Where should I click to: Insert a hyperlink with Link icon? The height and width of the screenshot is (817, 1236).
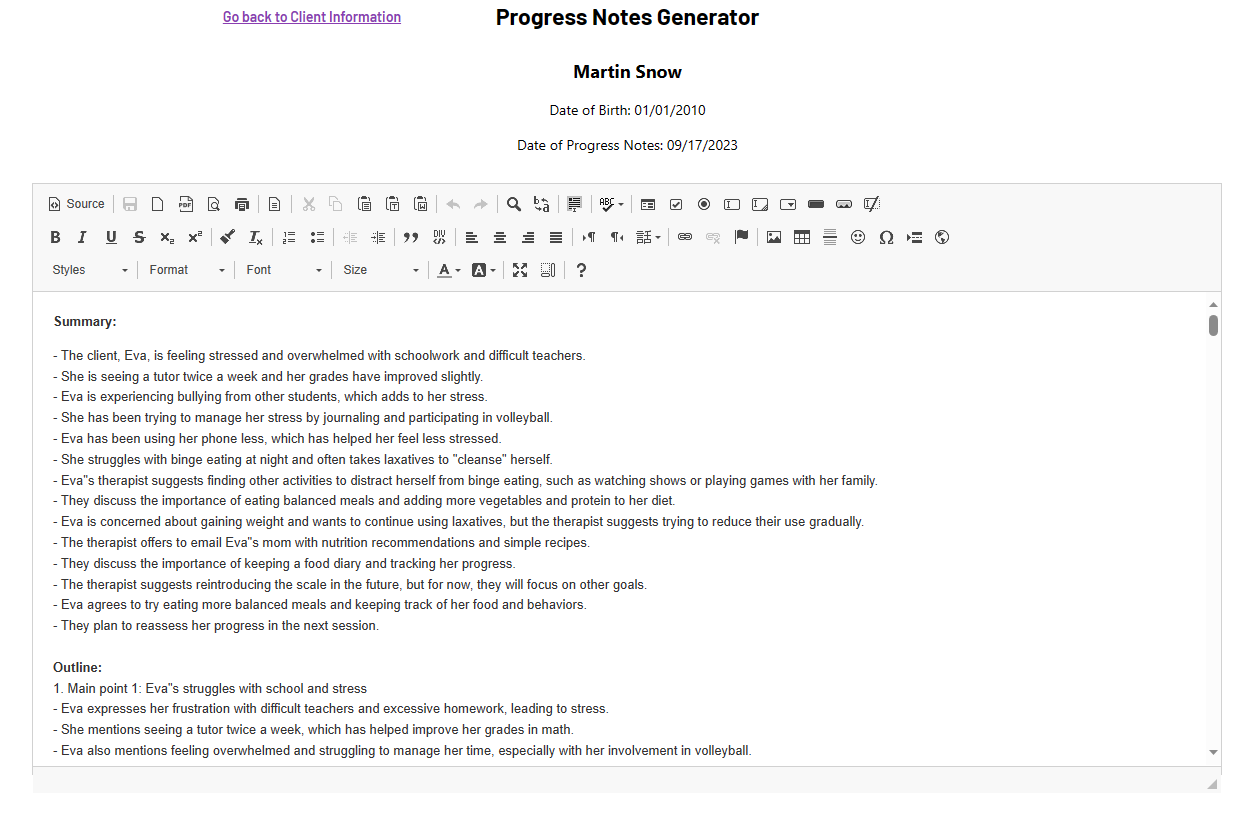685,237
